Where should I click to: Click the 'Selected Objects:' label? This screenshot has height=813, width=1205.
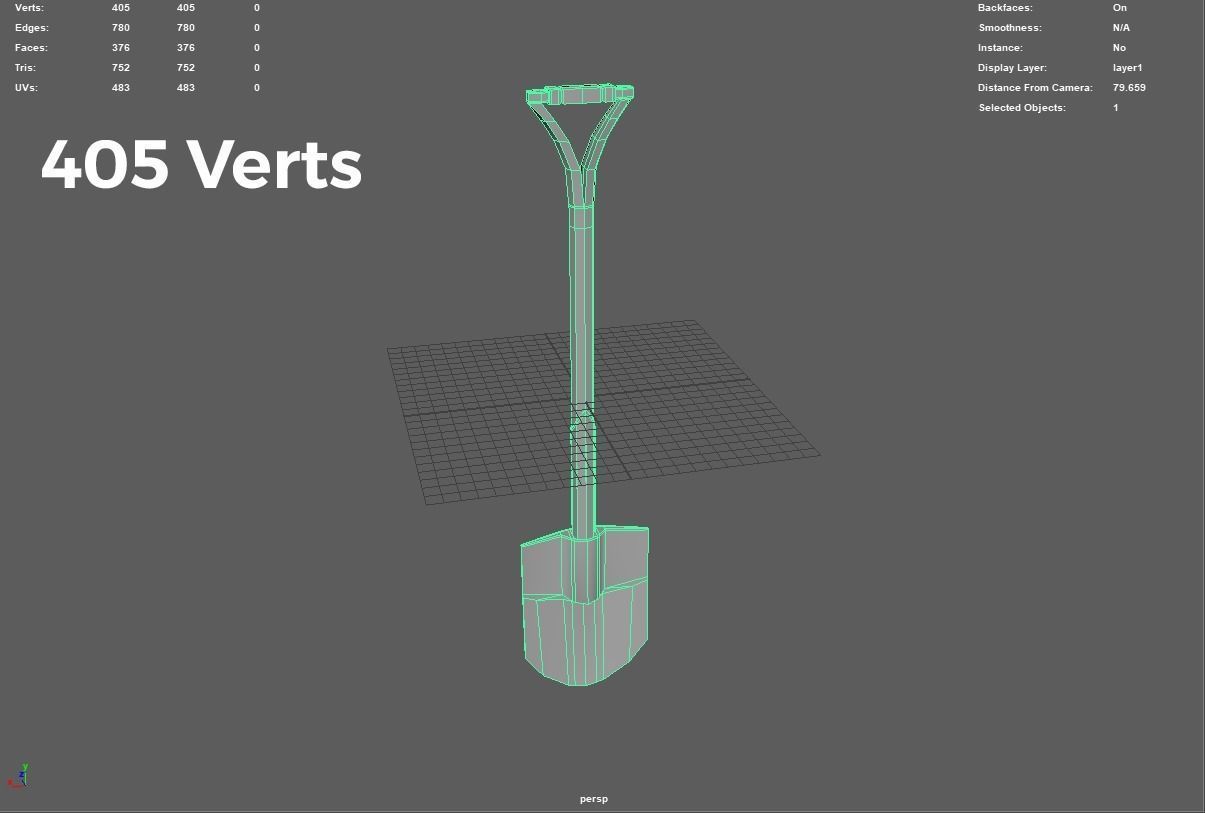point(1022,108)
